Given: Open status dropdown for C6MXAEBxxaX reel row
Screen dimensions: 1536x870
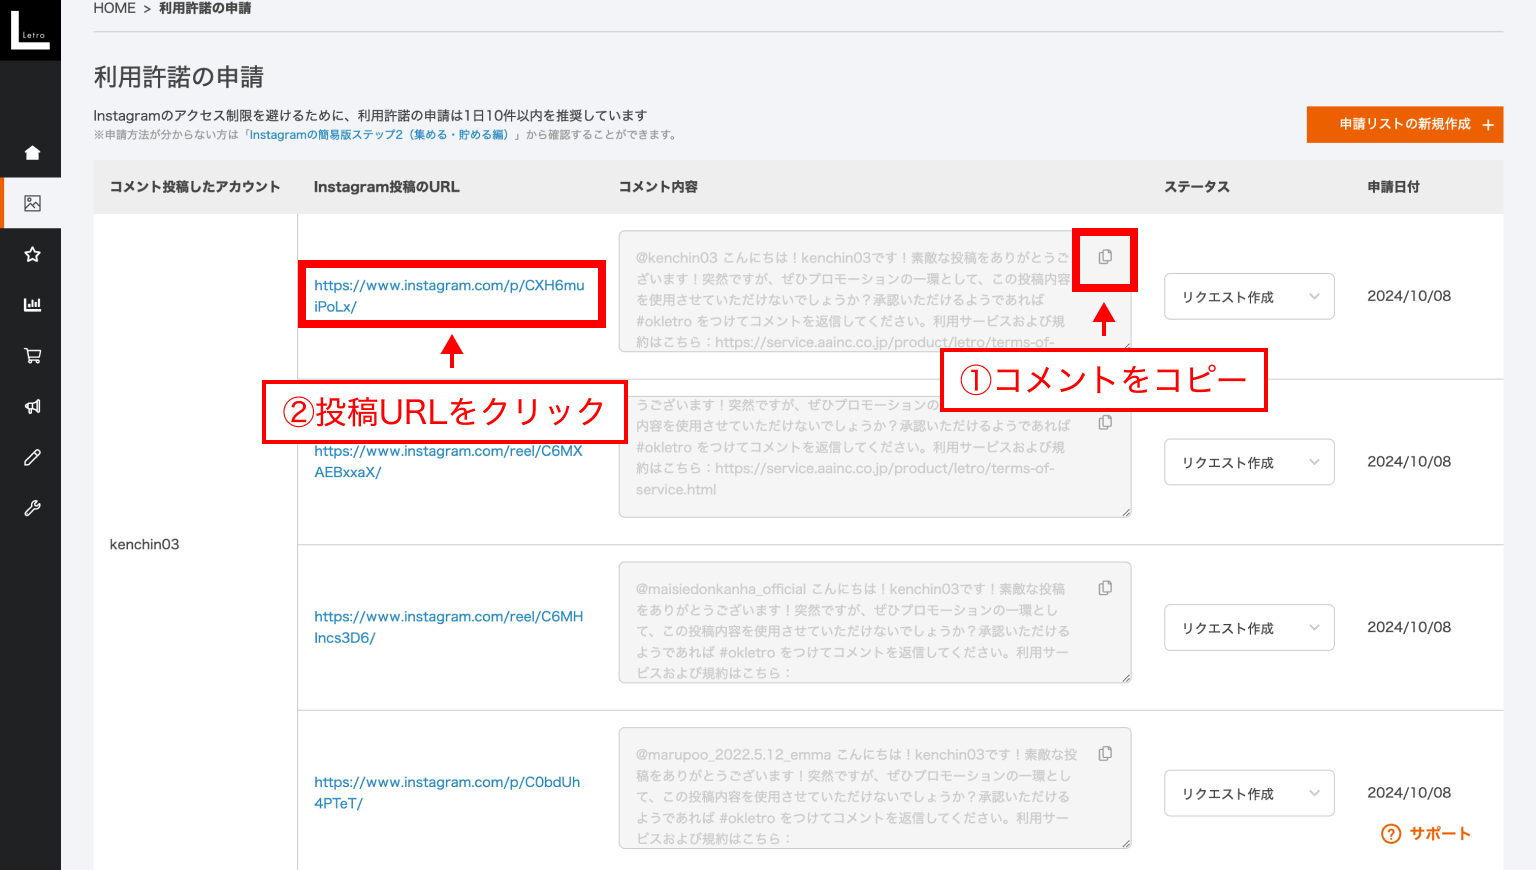Looking at the screenshot, I should 1248,463.
